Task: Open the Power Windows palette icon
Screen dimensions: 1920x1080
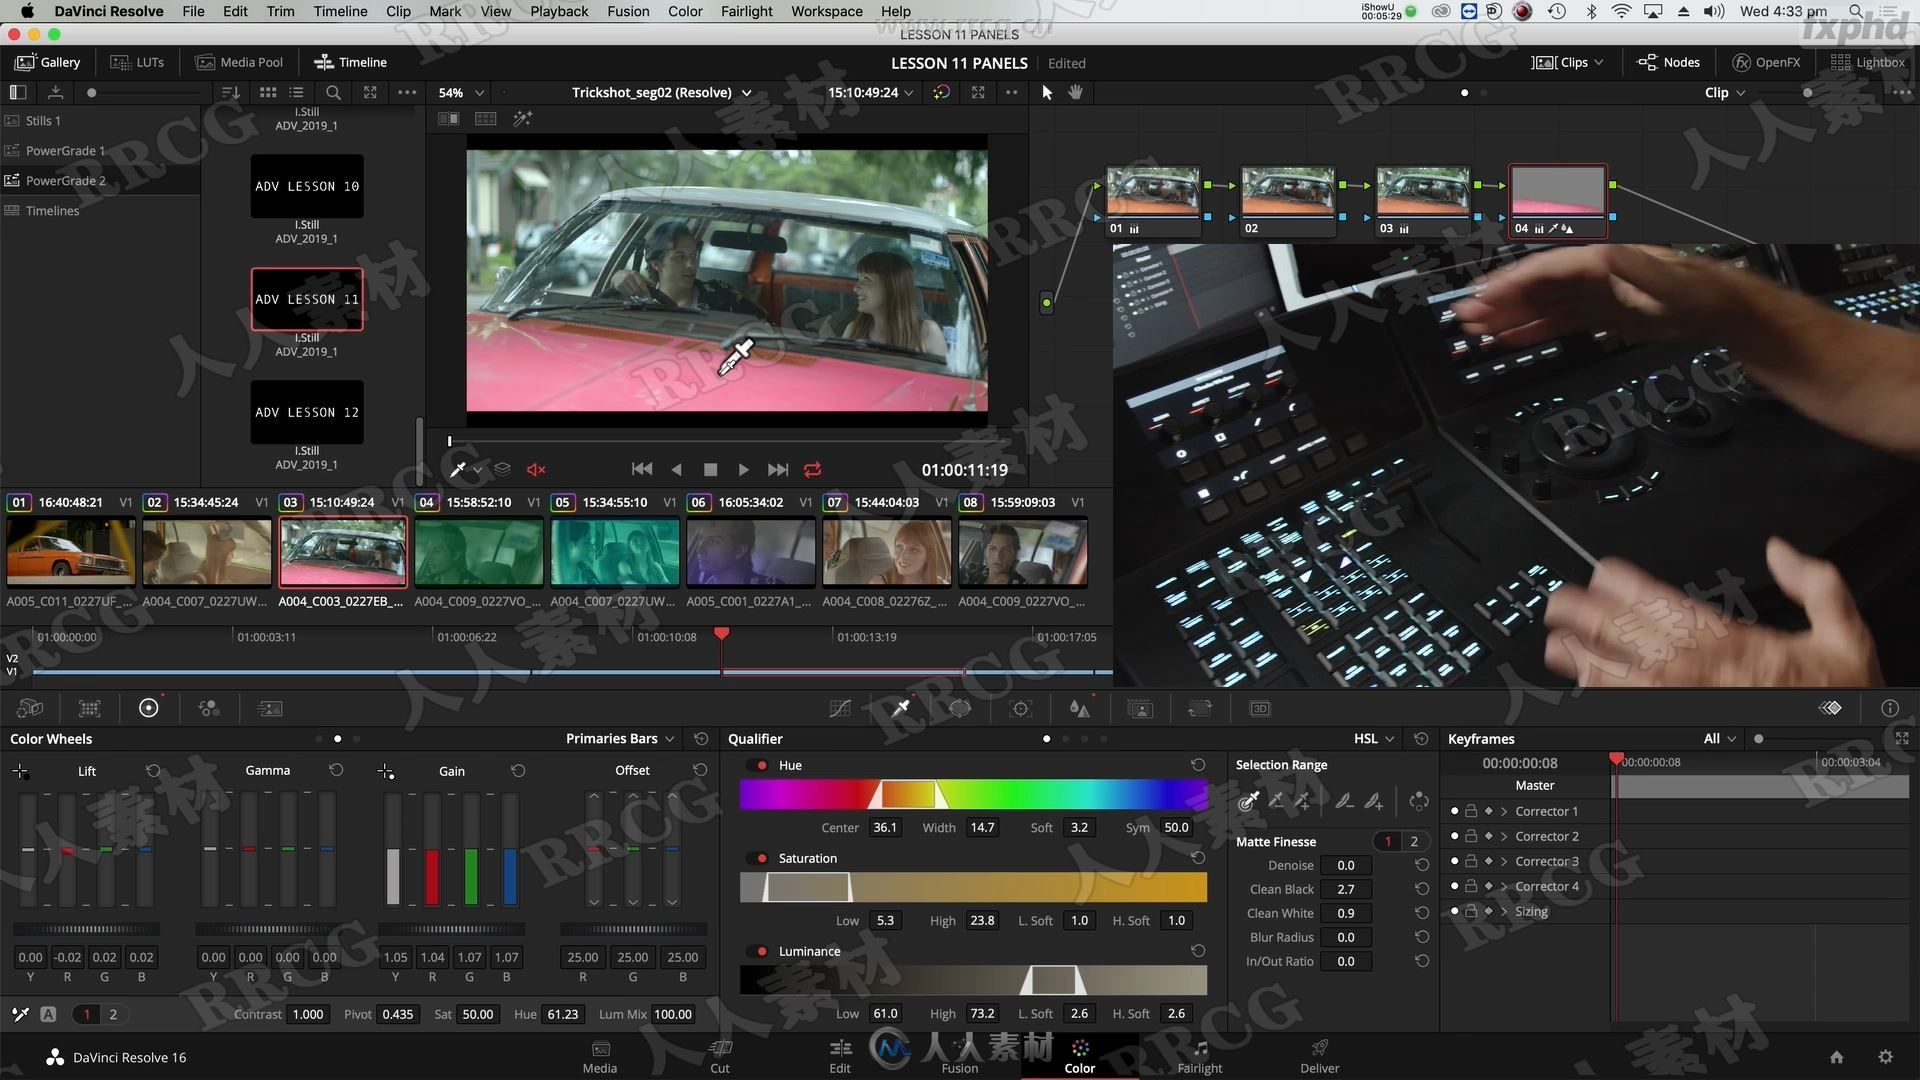Action: click(960, 708)
